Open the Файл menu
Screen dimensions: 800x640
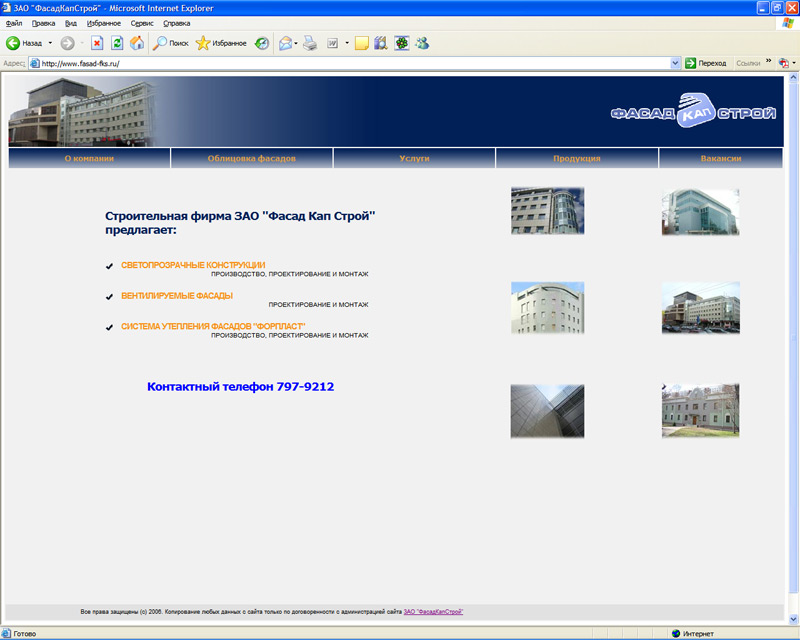point(14,23)
